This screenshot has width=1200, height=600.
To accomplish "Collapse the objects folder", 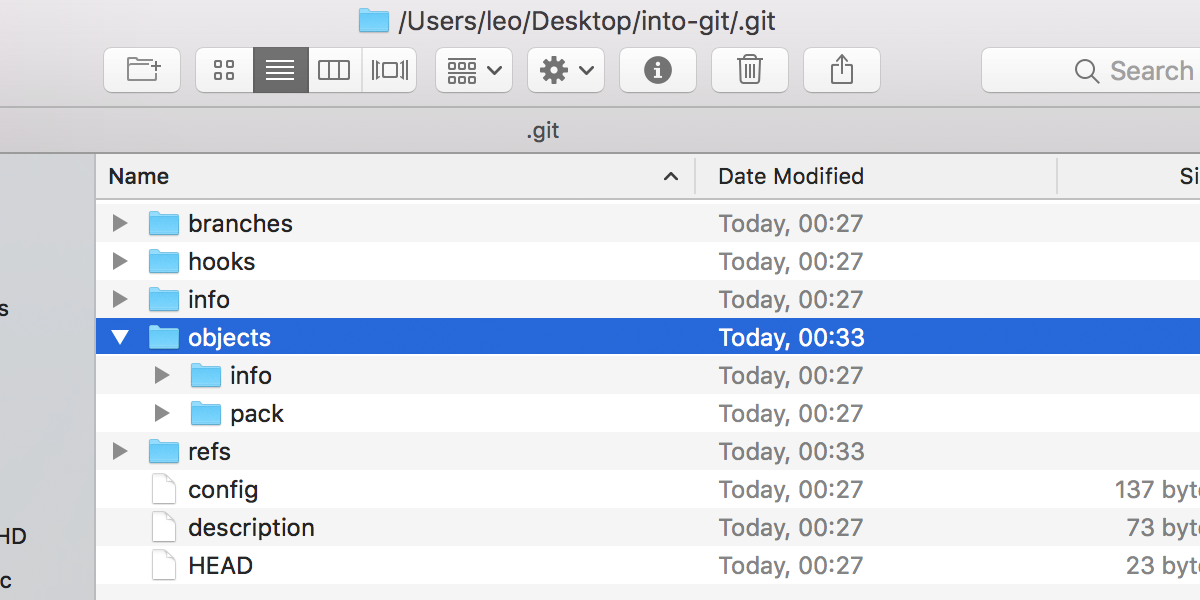I will (119, 337).
